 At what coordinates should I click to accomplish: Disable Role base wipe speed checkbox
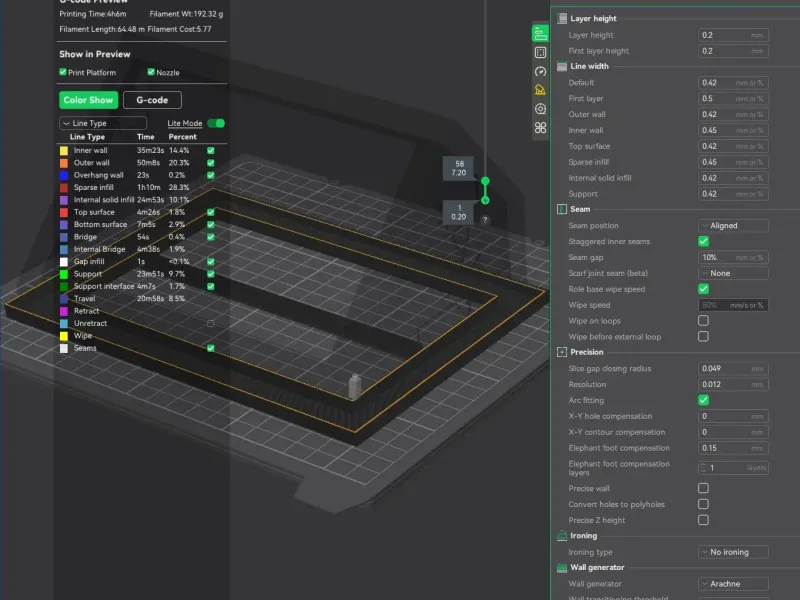click(703, 289)
